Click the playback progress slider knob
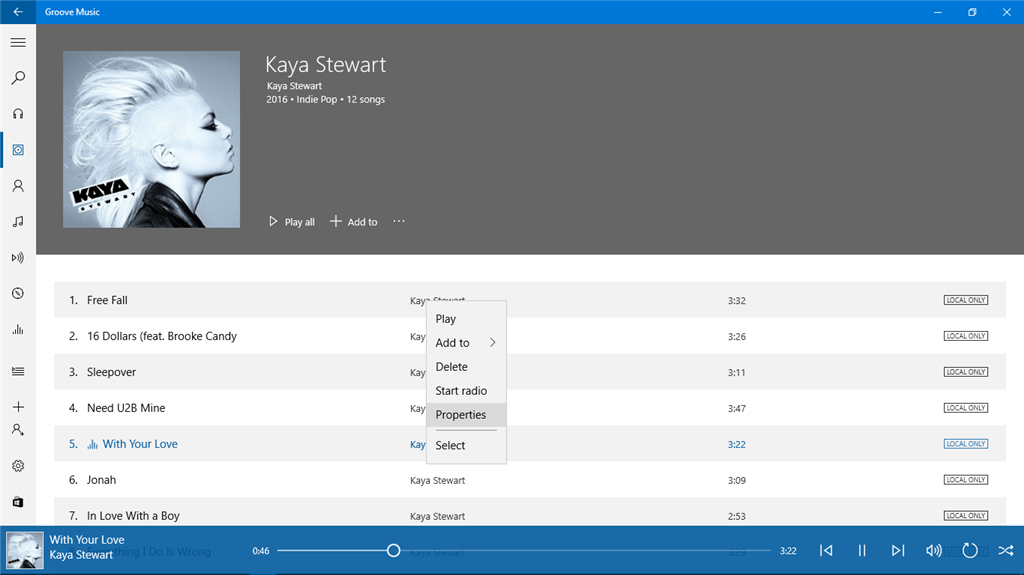The image size is (1024, 575). tap(393, 551)
